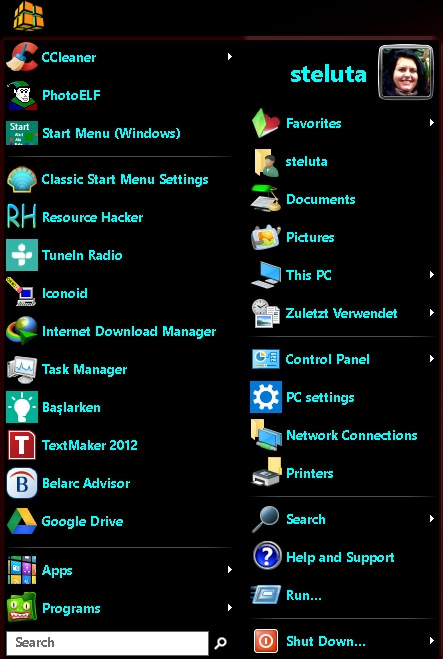Screen dimensions: 443x659
Task: Open Shut Down options arrow
Action: pyautogui.click(x=431, y=641)
